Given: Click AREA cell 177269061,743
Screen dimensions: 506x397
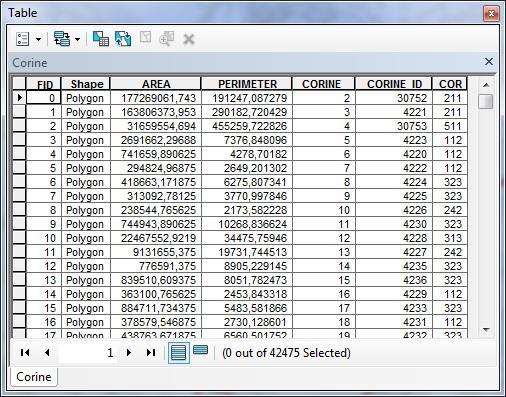Looking at the screenshot, I should click(x=156, y=98).
